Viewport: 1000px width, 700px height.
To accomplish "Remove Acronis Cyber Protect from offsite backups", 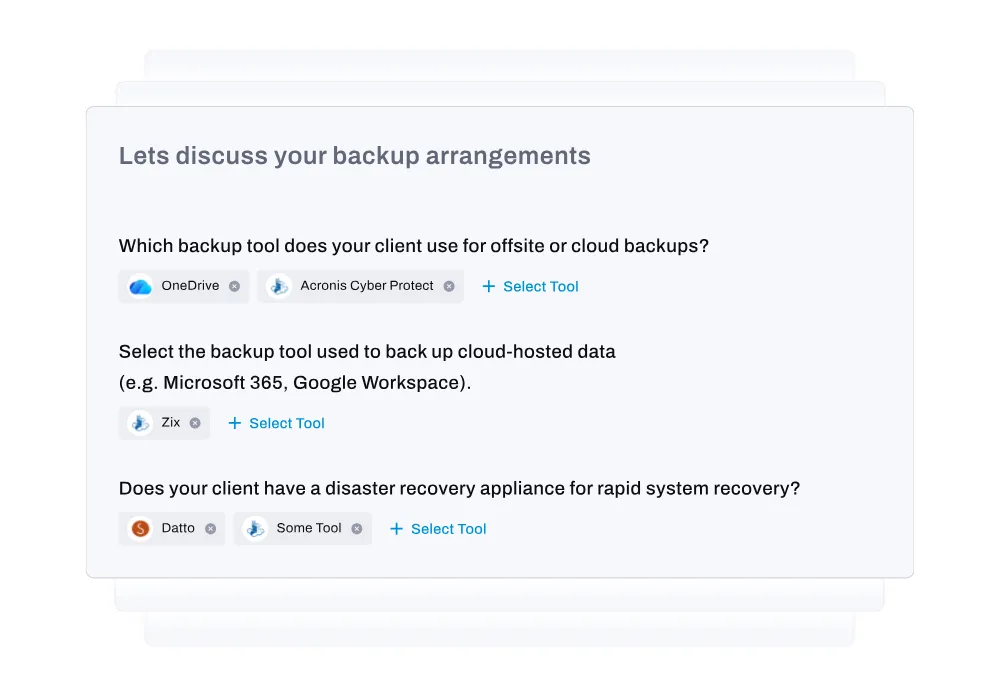I will click(x=447, y=286).
